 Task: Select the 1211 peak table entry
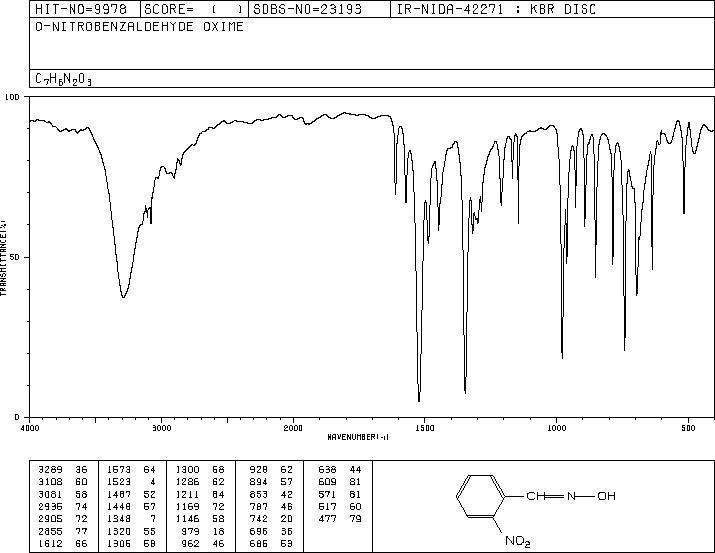tap(200, 494)
